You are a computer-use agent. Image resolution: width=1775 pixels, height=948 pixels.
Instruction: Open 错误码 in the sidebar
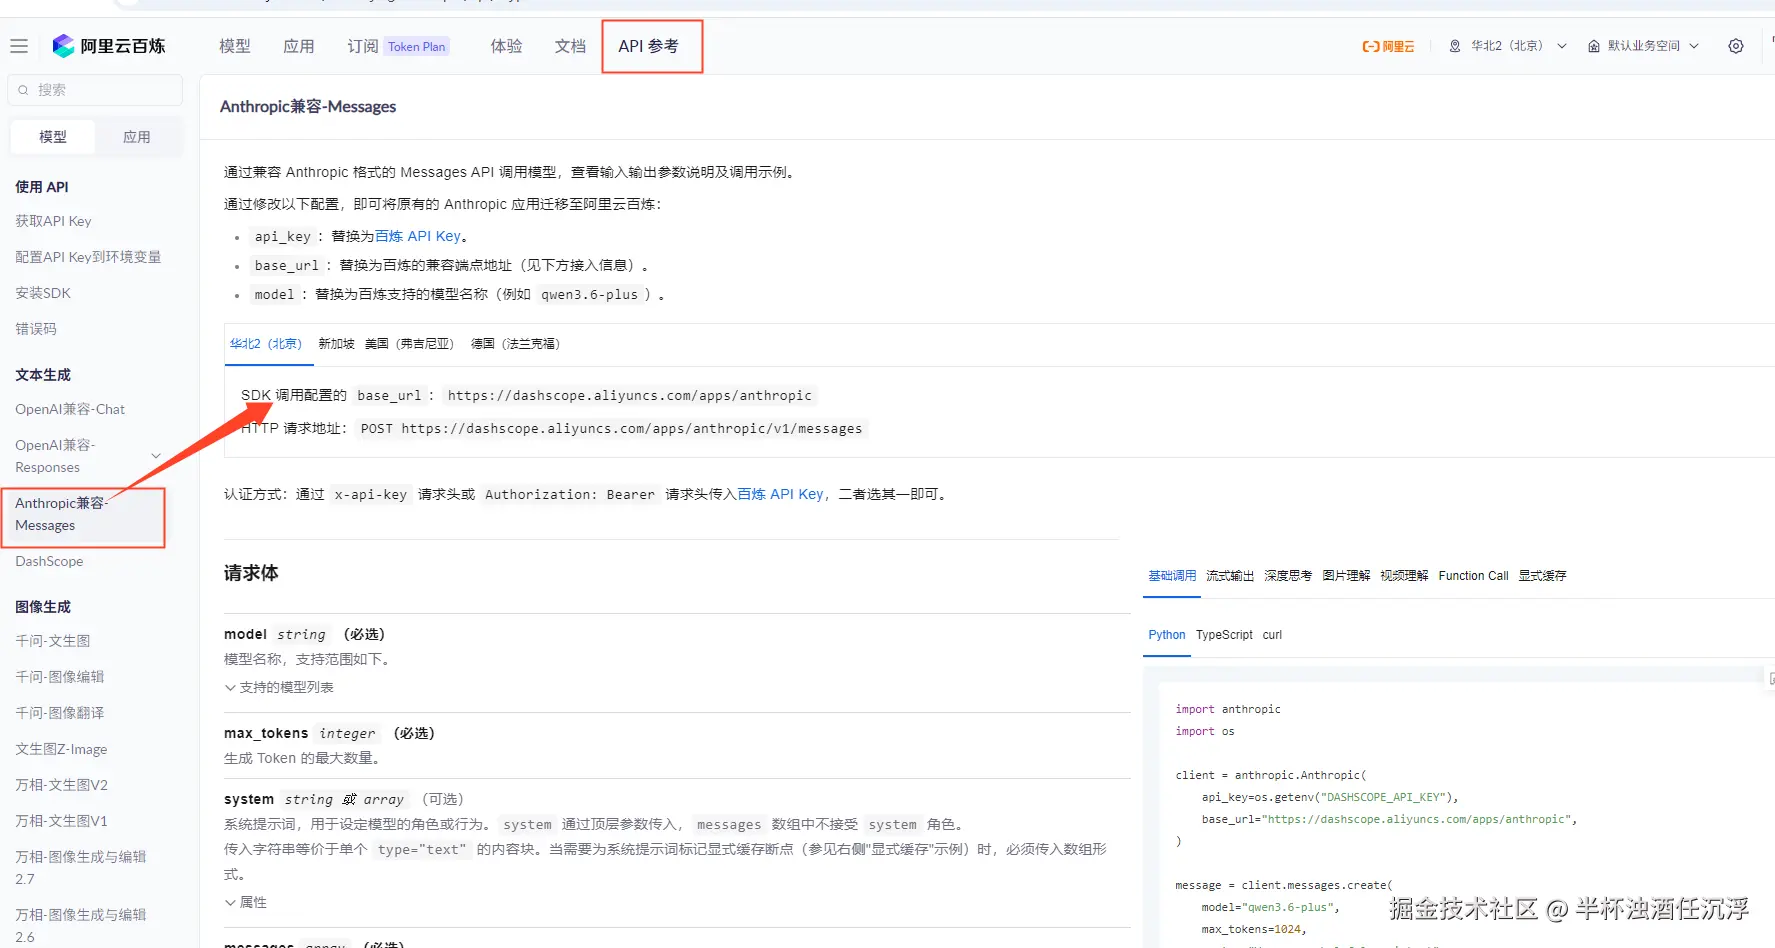pyautogui.click(x=36, y=329)
